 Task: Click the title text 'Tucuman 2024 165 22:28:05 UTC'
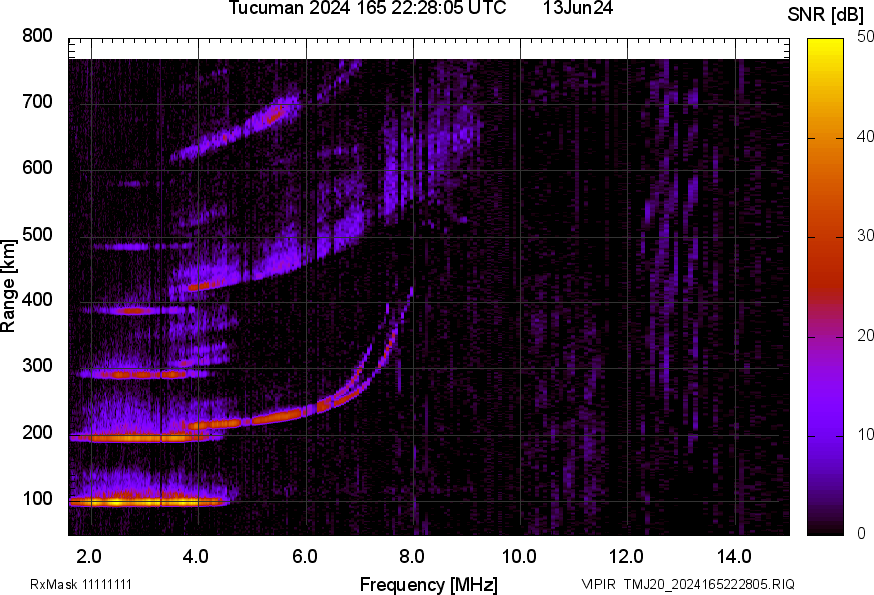(x=367, y=8)
